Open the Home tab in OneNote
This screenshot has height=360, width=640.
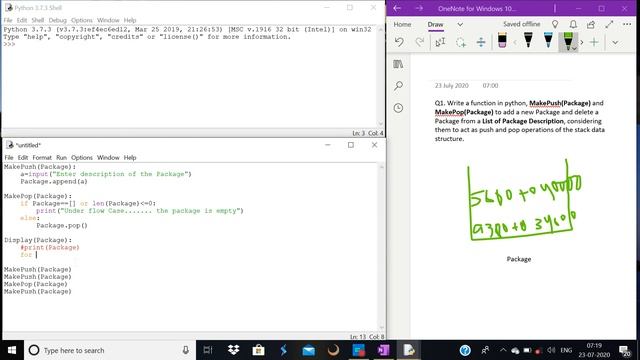point(402,24)
